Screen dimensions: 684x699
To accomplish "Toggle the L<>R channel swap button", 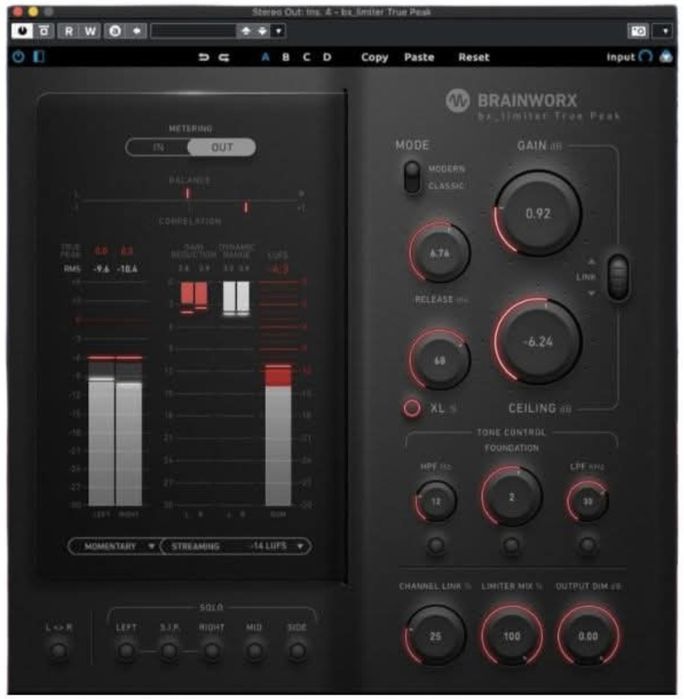I will click(58, 650).
